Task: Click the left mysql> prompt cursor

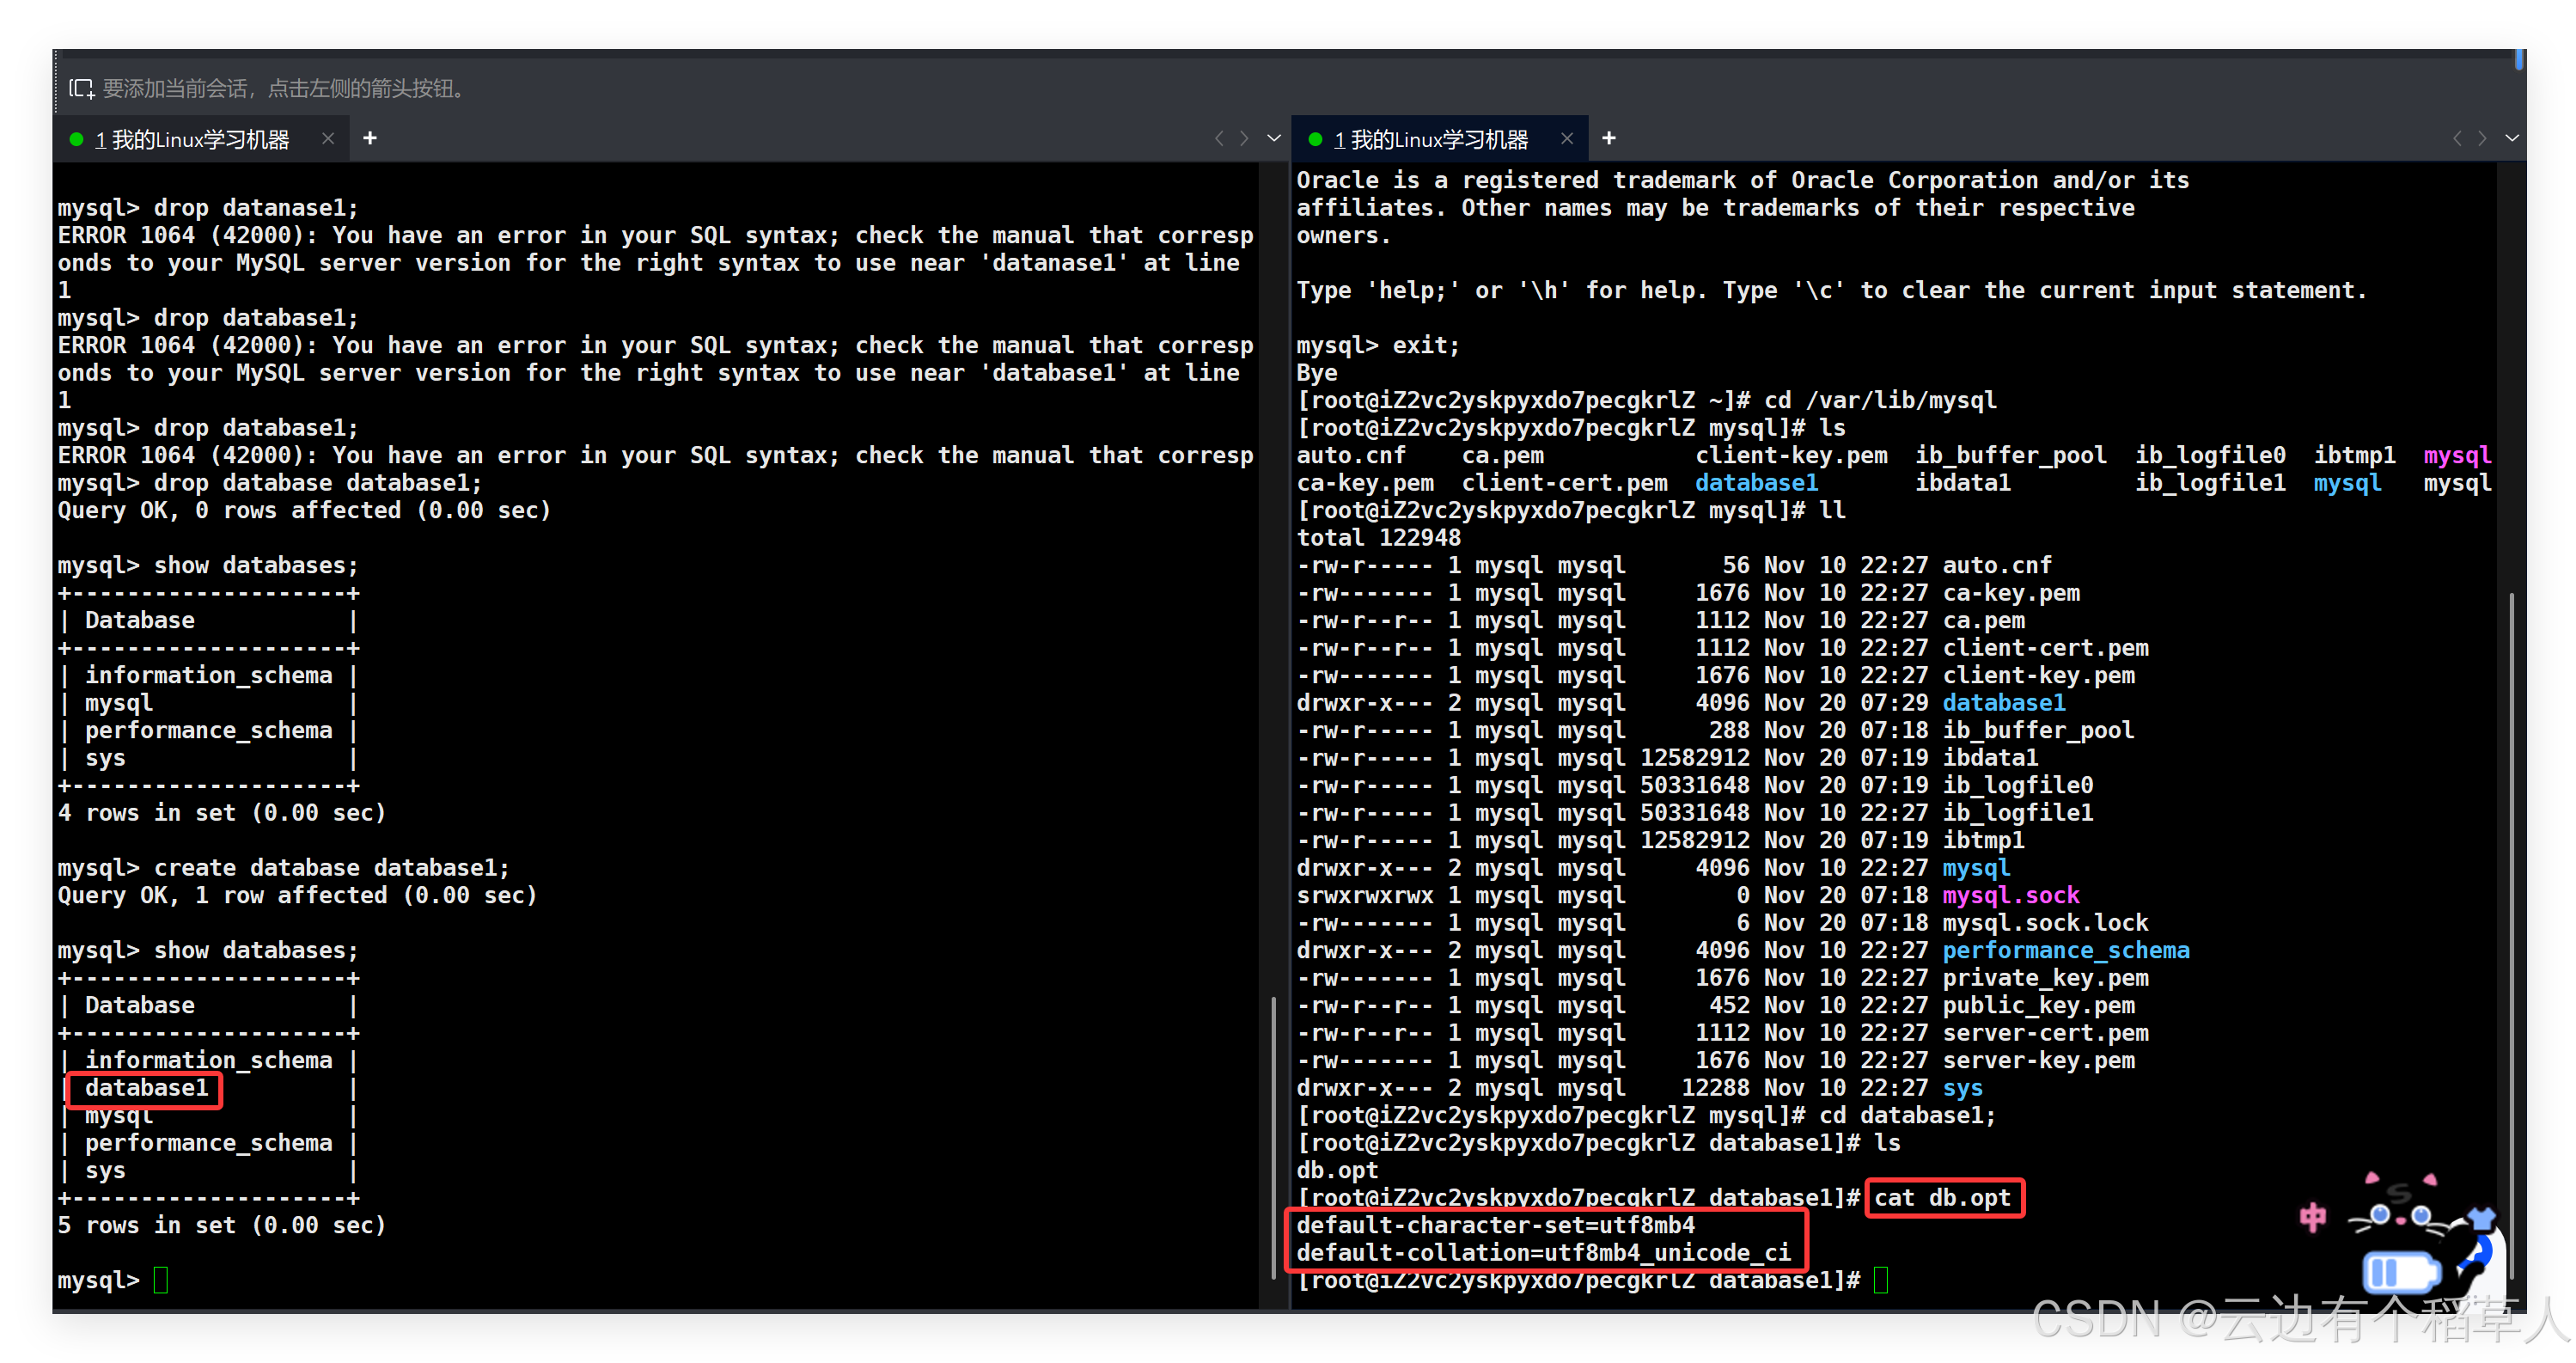Action: click(x=160, y=1279)
